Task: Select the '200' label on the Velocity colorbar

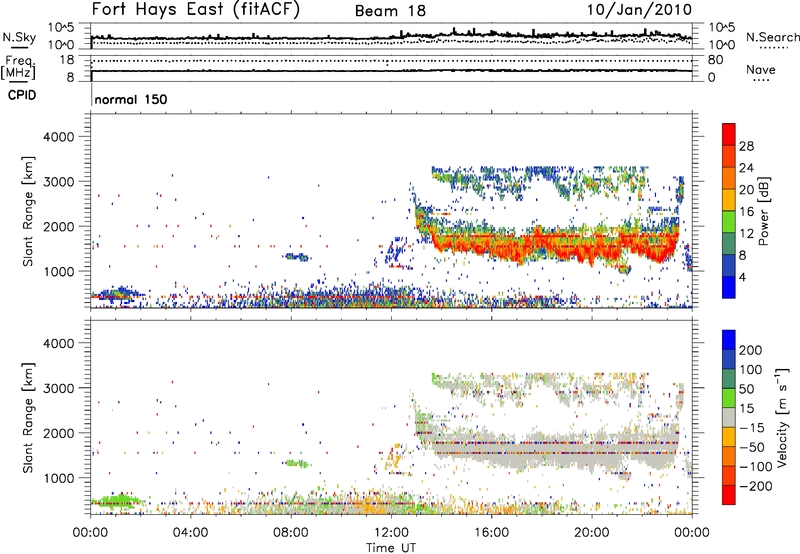Action: (751, 350)
